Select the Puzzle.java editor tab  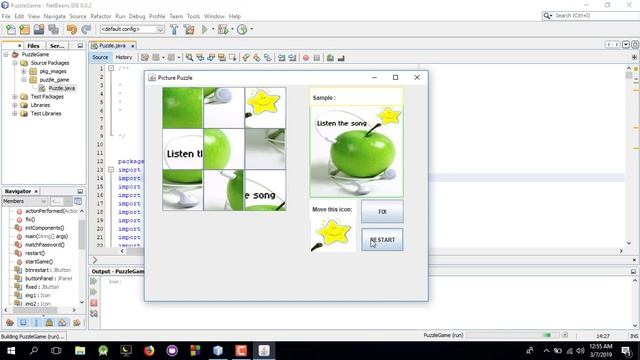pyautogui.click(x=112, y=46)
